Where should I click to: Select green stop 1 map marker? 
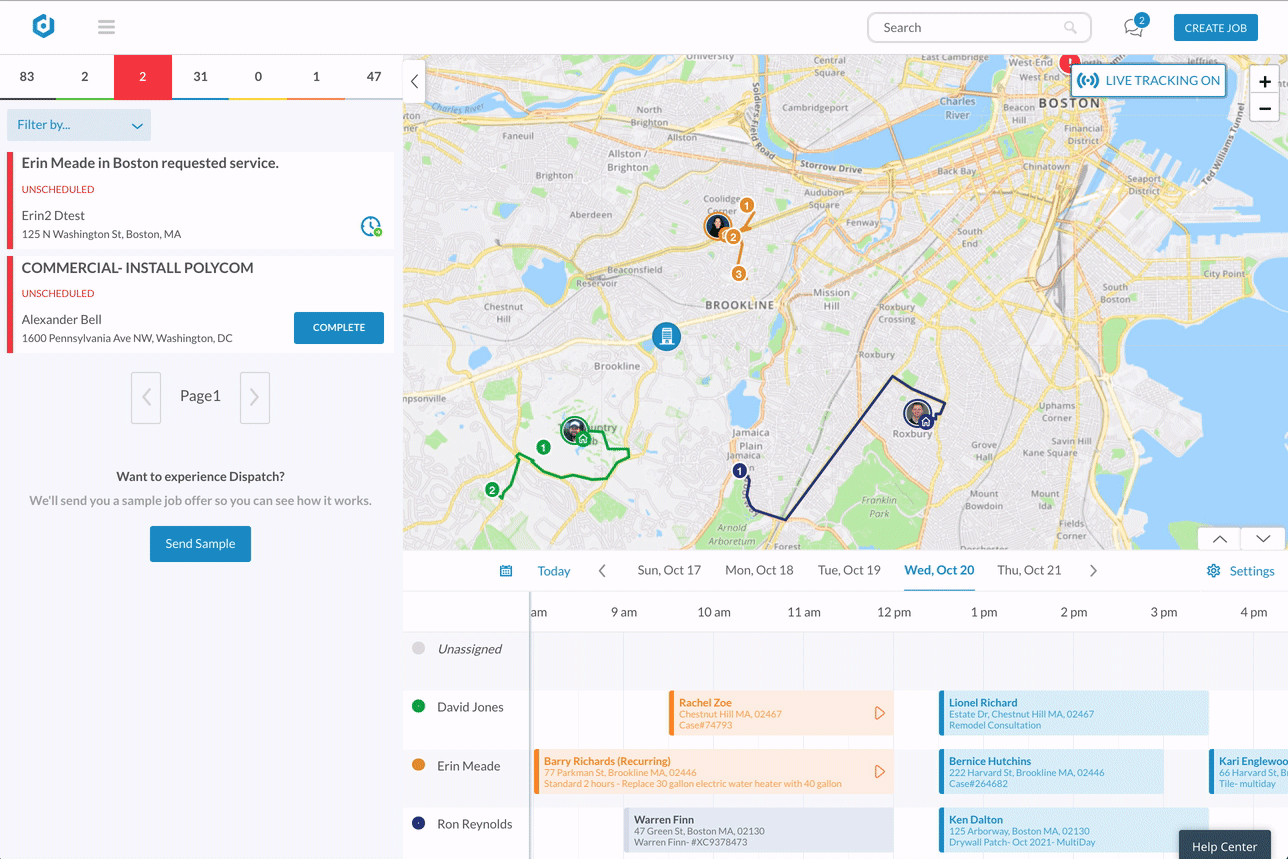pyautogui.click(x=543, y=447)
